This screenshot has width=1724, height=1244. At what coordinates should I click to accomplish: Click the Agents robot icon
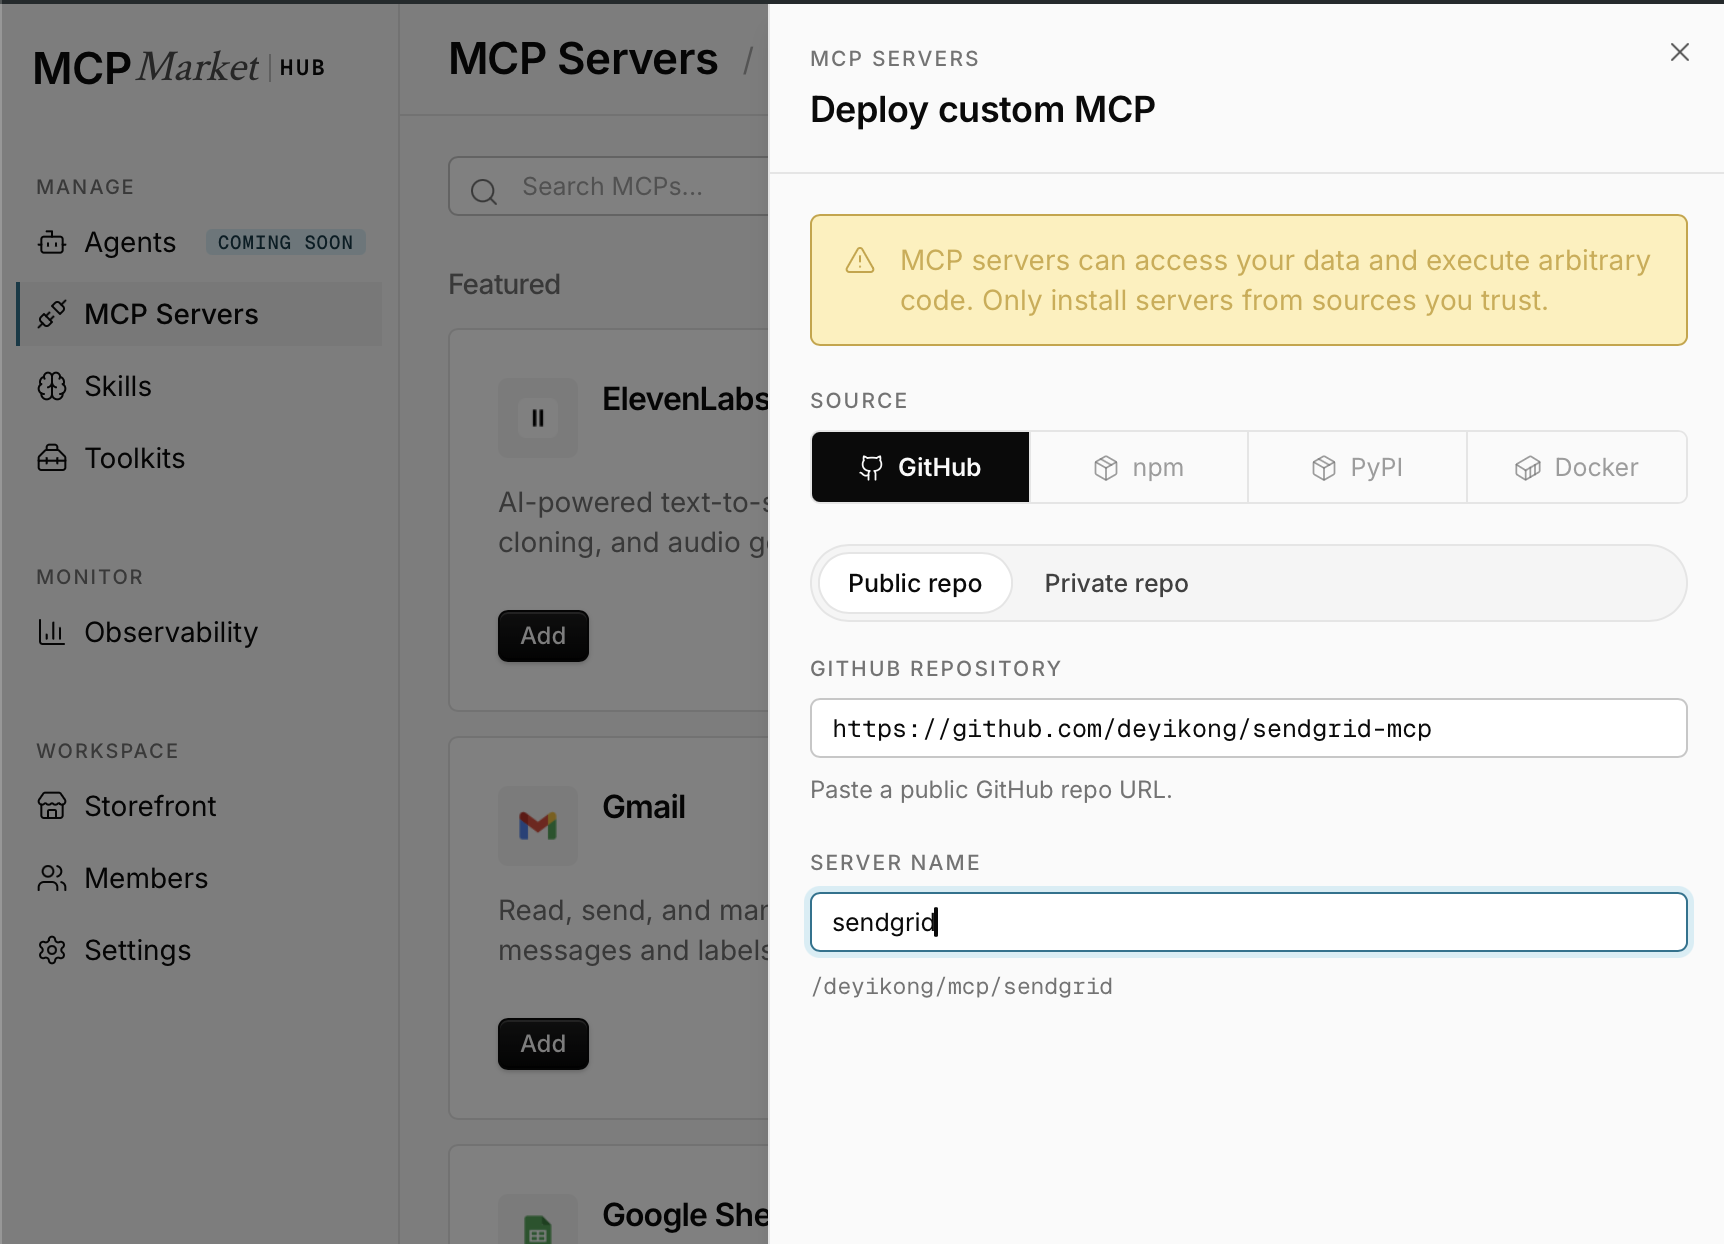[x=52, y=243]
